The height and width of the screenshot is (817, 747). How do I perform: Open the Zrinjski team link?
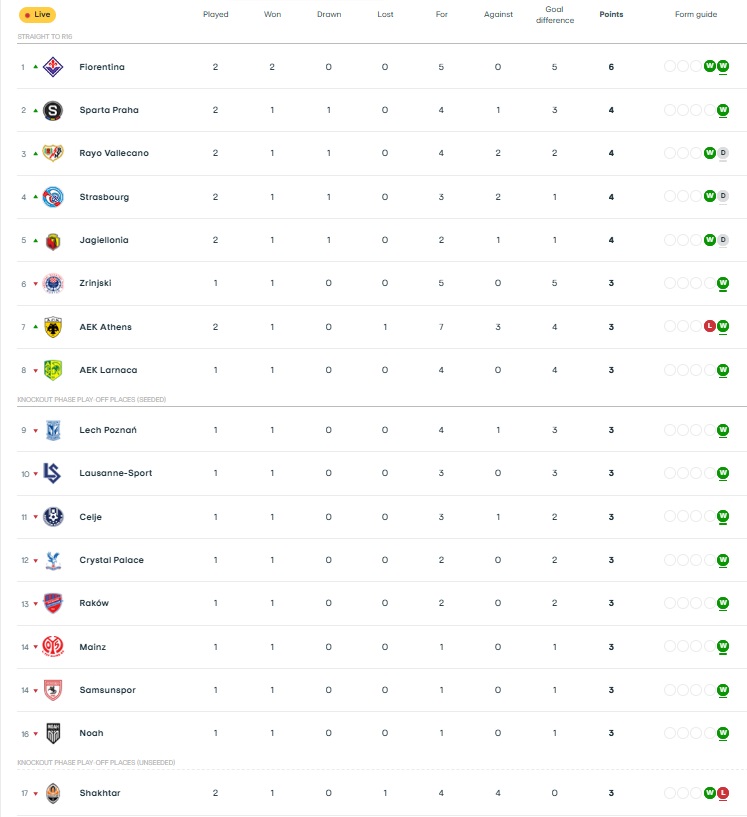point(95,283)
